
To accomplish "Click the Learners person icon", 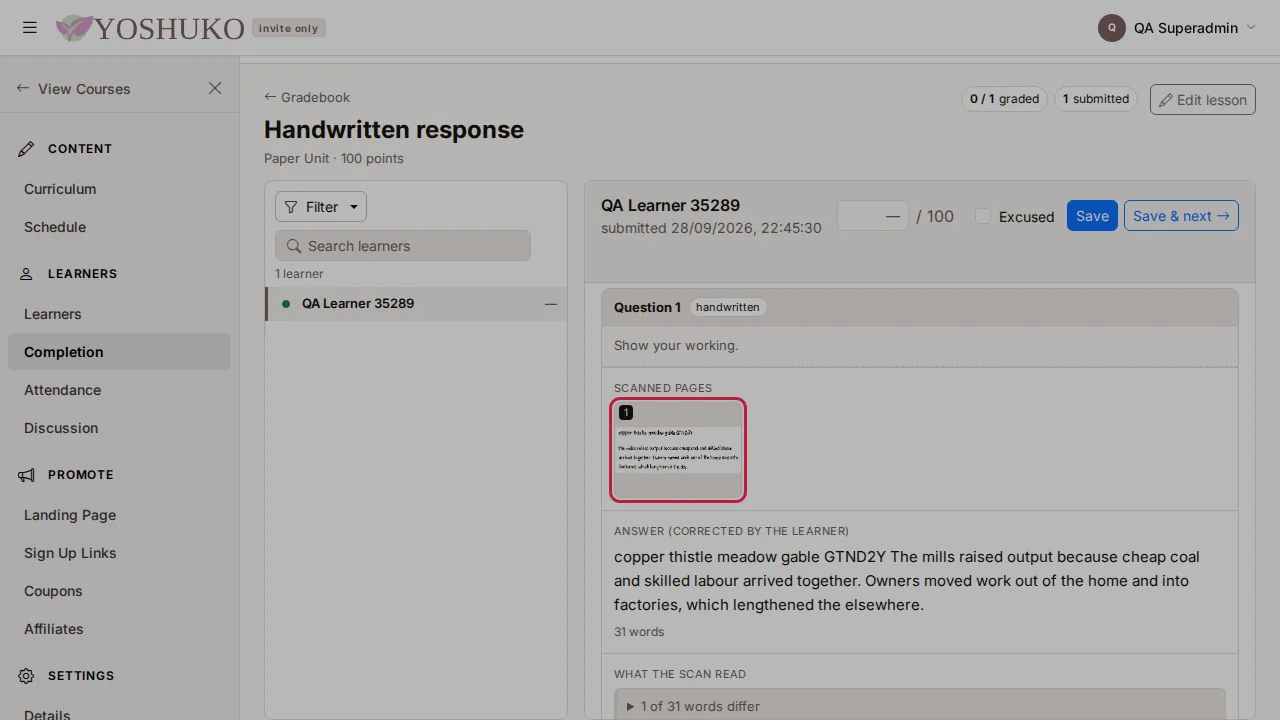I will 26,274.
